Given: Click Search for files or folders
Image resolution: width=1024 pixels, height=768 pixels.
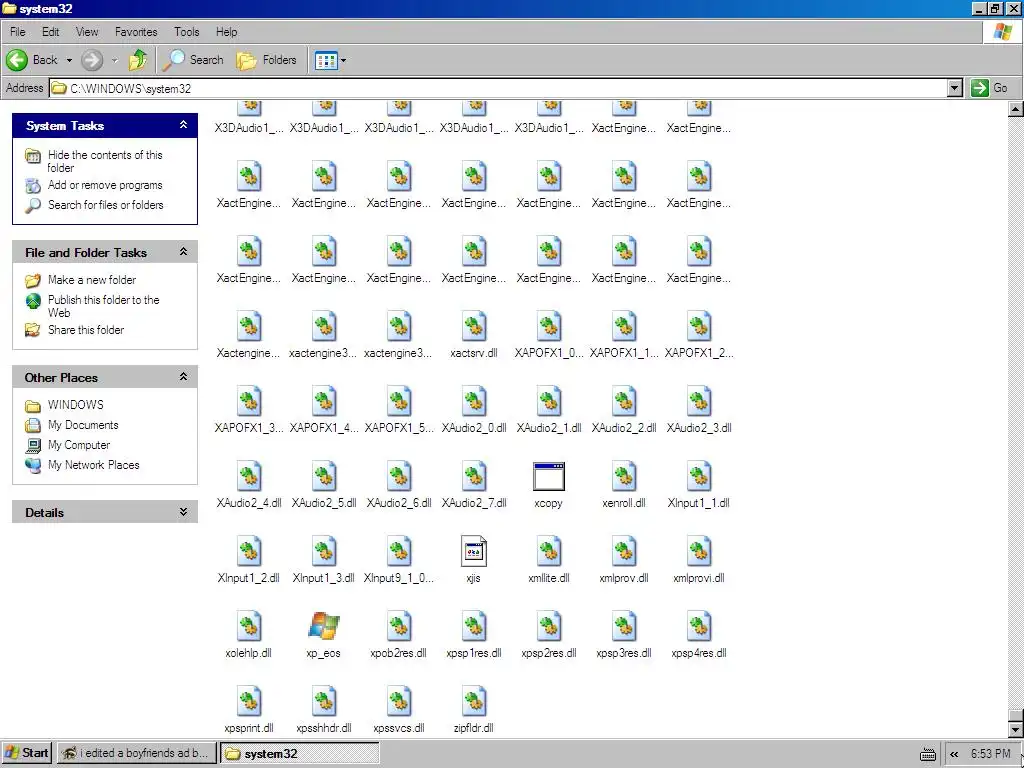Looking at the screenshot, I should 105,205.
